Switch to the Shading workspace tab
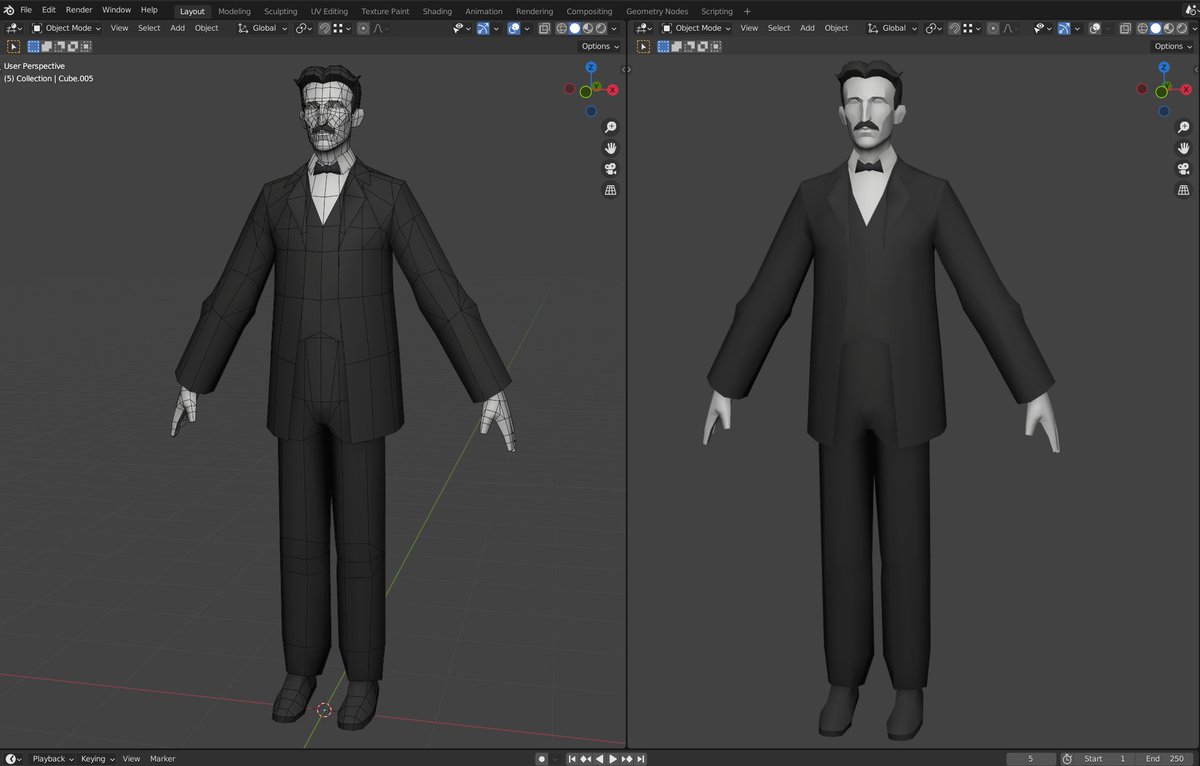The width and height of the screenshot is (1200, 766). pyautogui.click(x=437, y=11)
